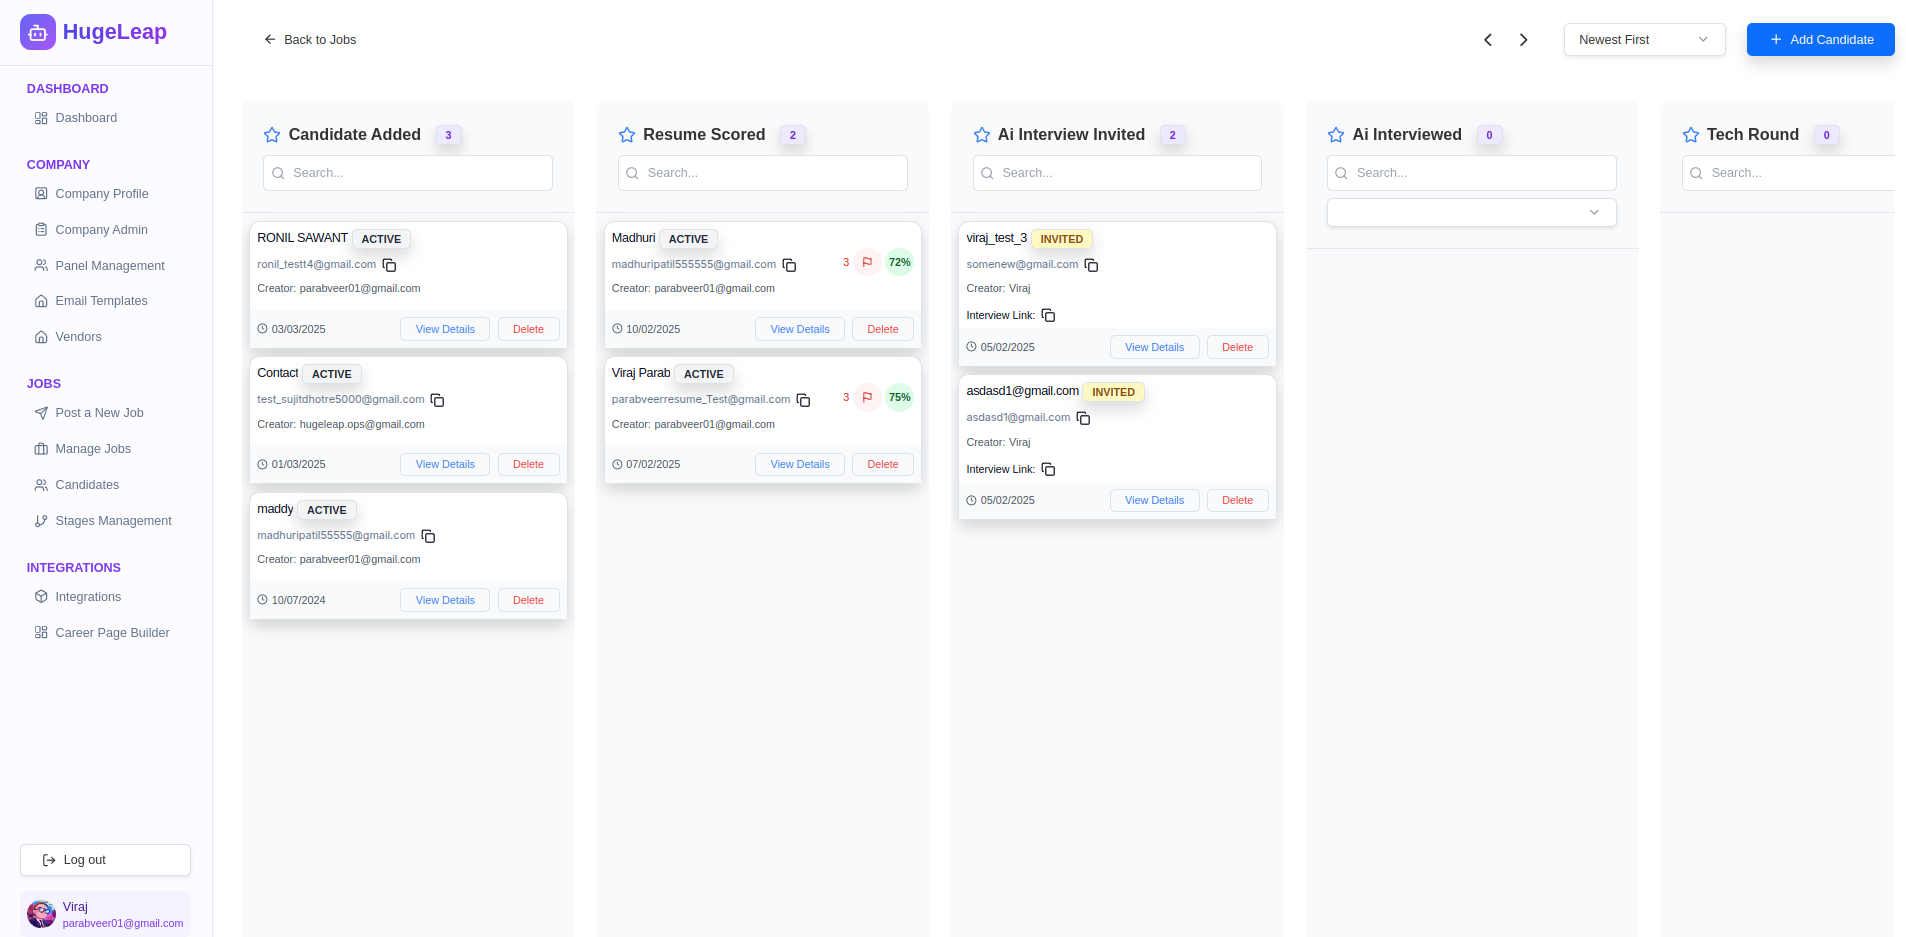The image size is (1906, 937).
Task: Click the star icon beside Candidate Added
Action: pos(272,135)
